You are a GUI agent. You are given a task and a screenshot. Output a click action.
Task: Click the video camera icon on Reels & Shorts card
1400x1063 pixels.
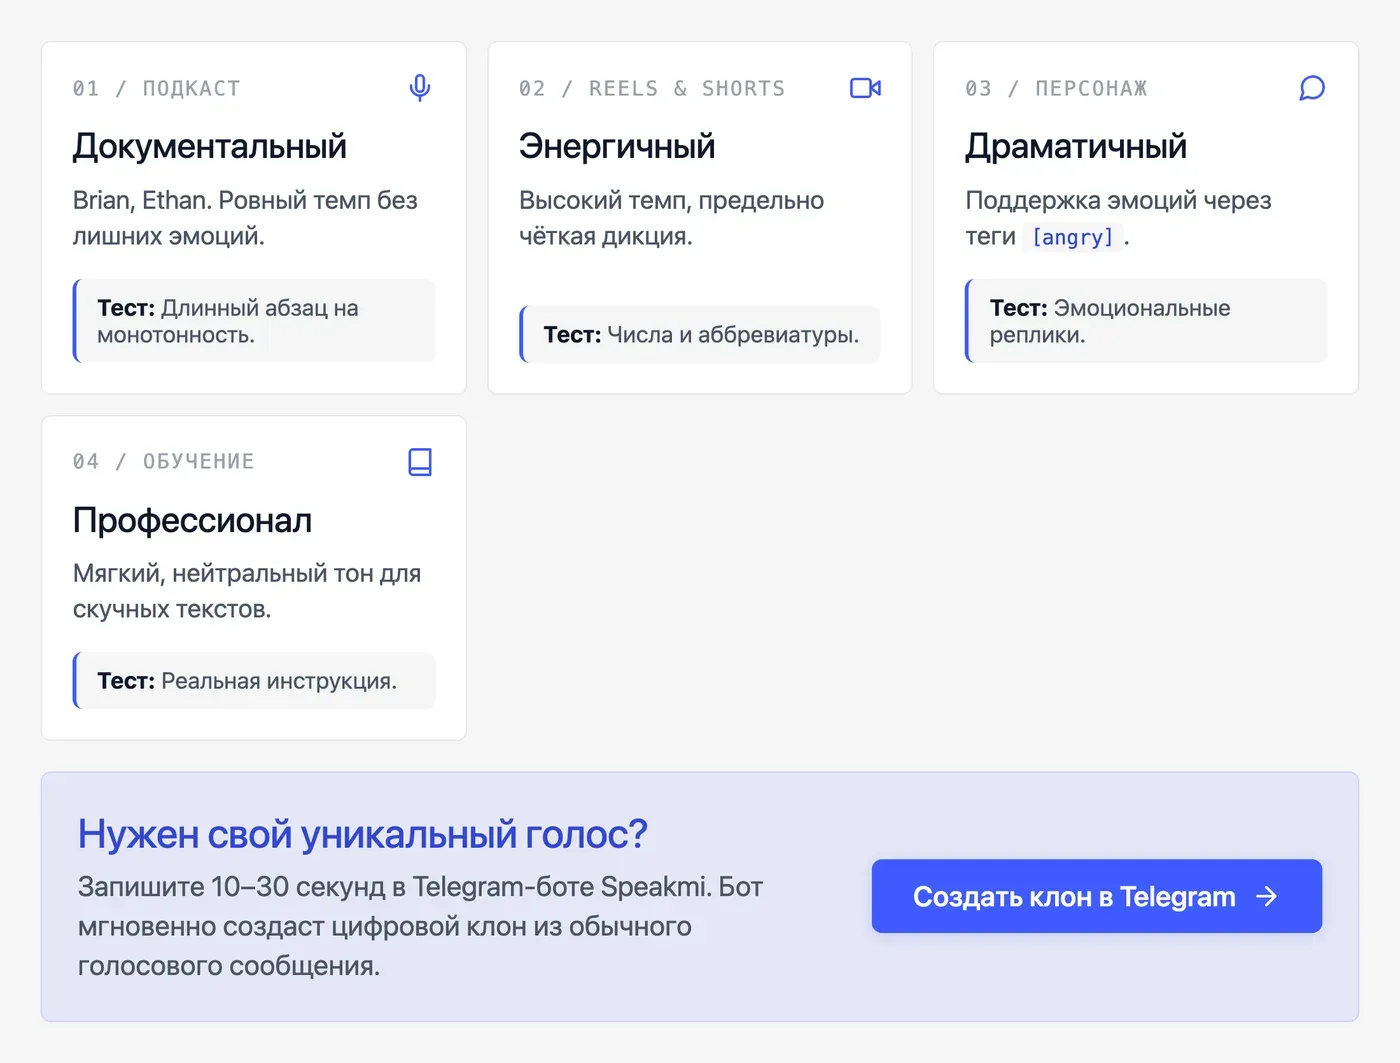(865, 88)
